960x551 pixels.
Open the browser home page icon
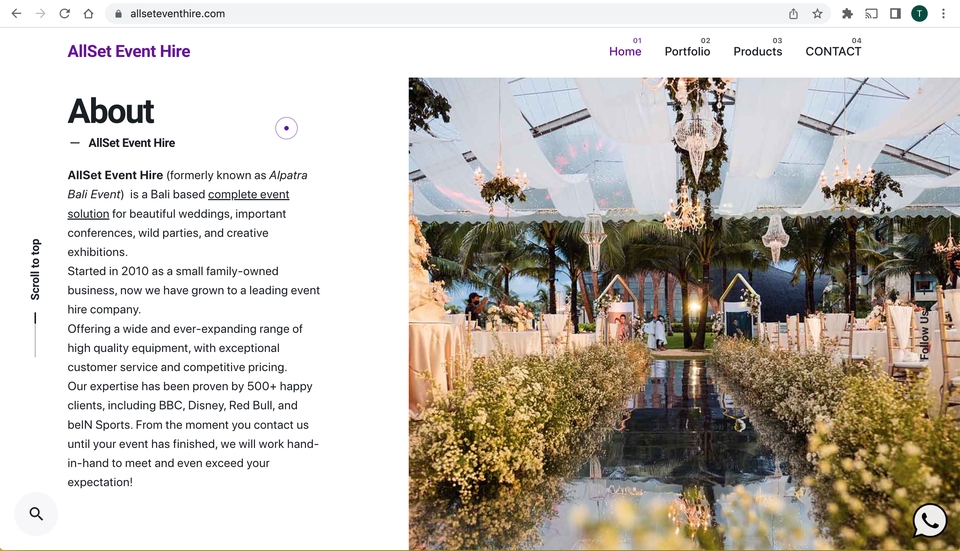pos(88,13)
